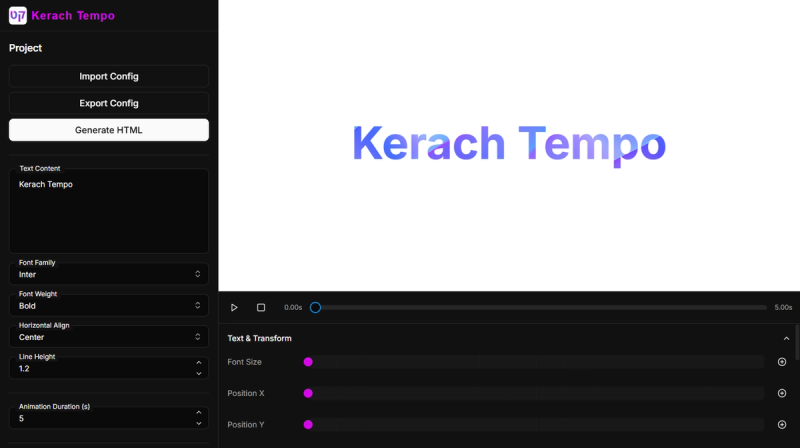Screen dimensions: 800x448
Task: Click the Kerach Tempo logo icon
Action: point(18,15)
